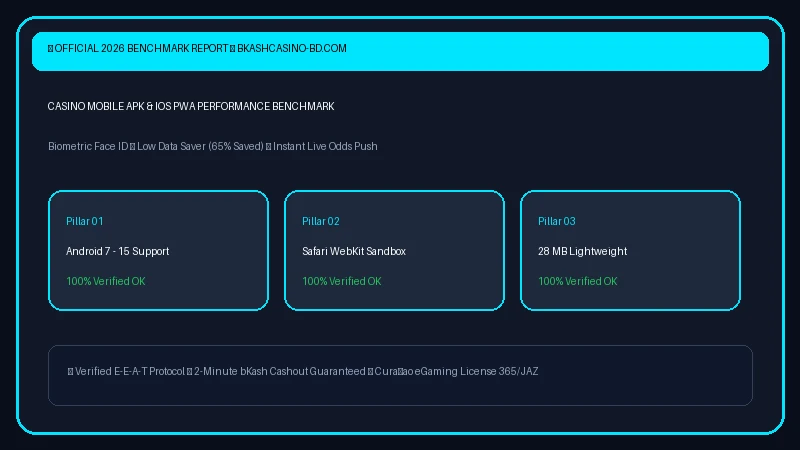Click 100% Verified OK under Safari WebKit
The image size is (800, 450).
click(x=341, y=281)
